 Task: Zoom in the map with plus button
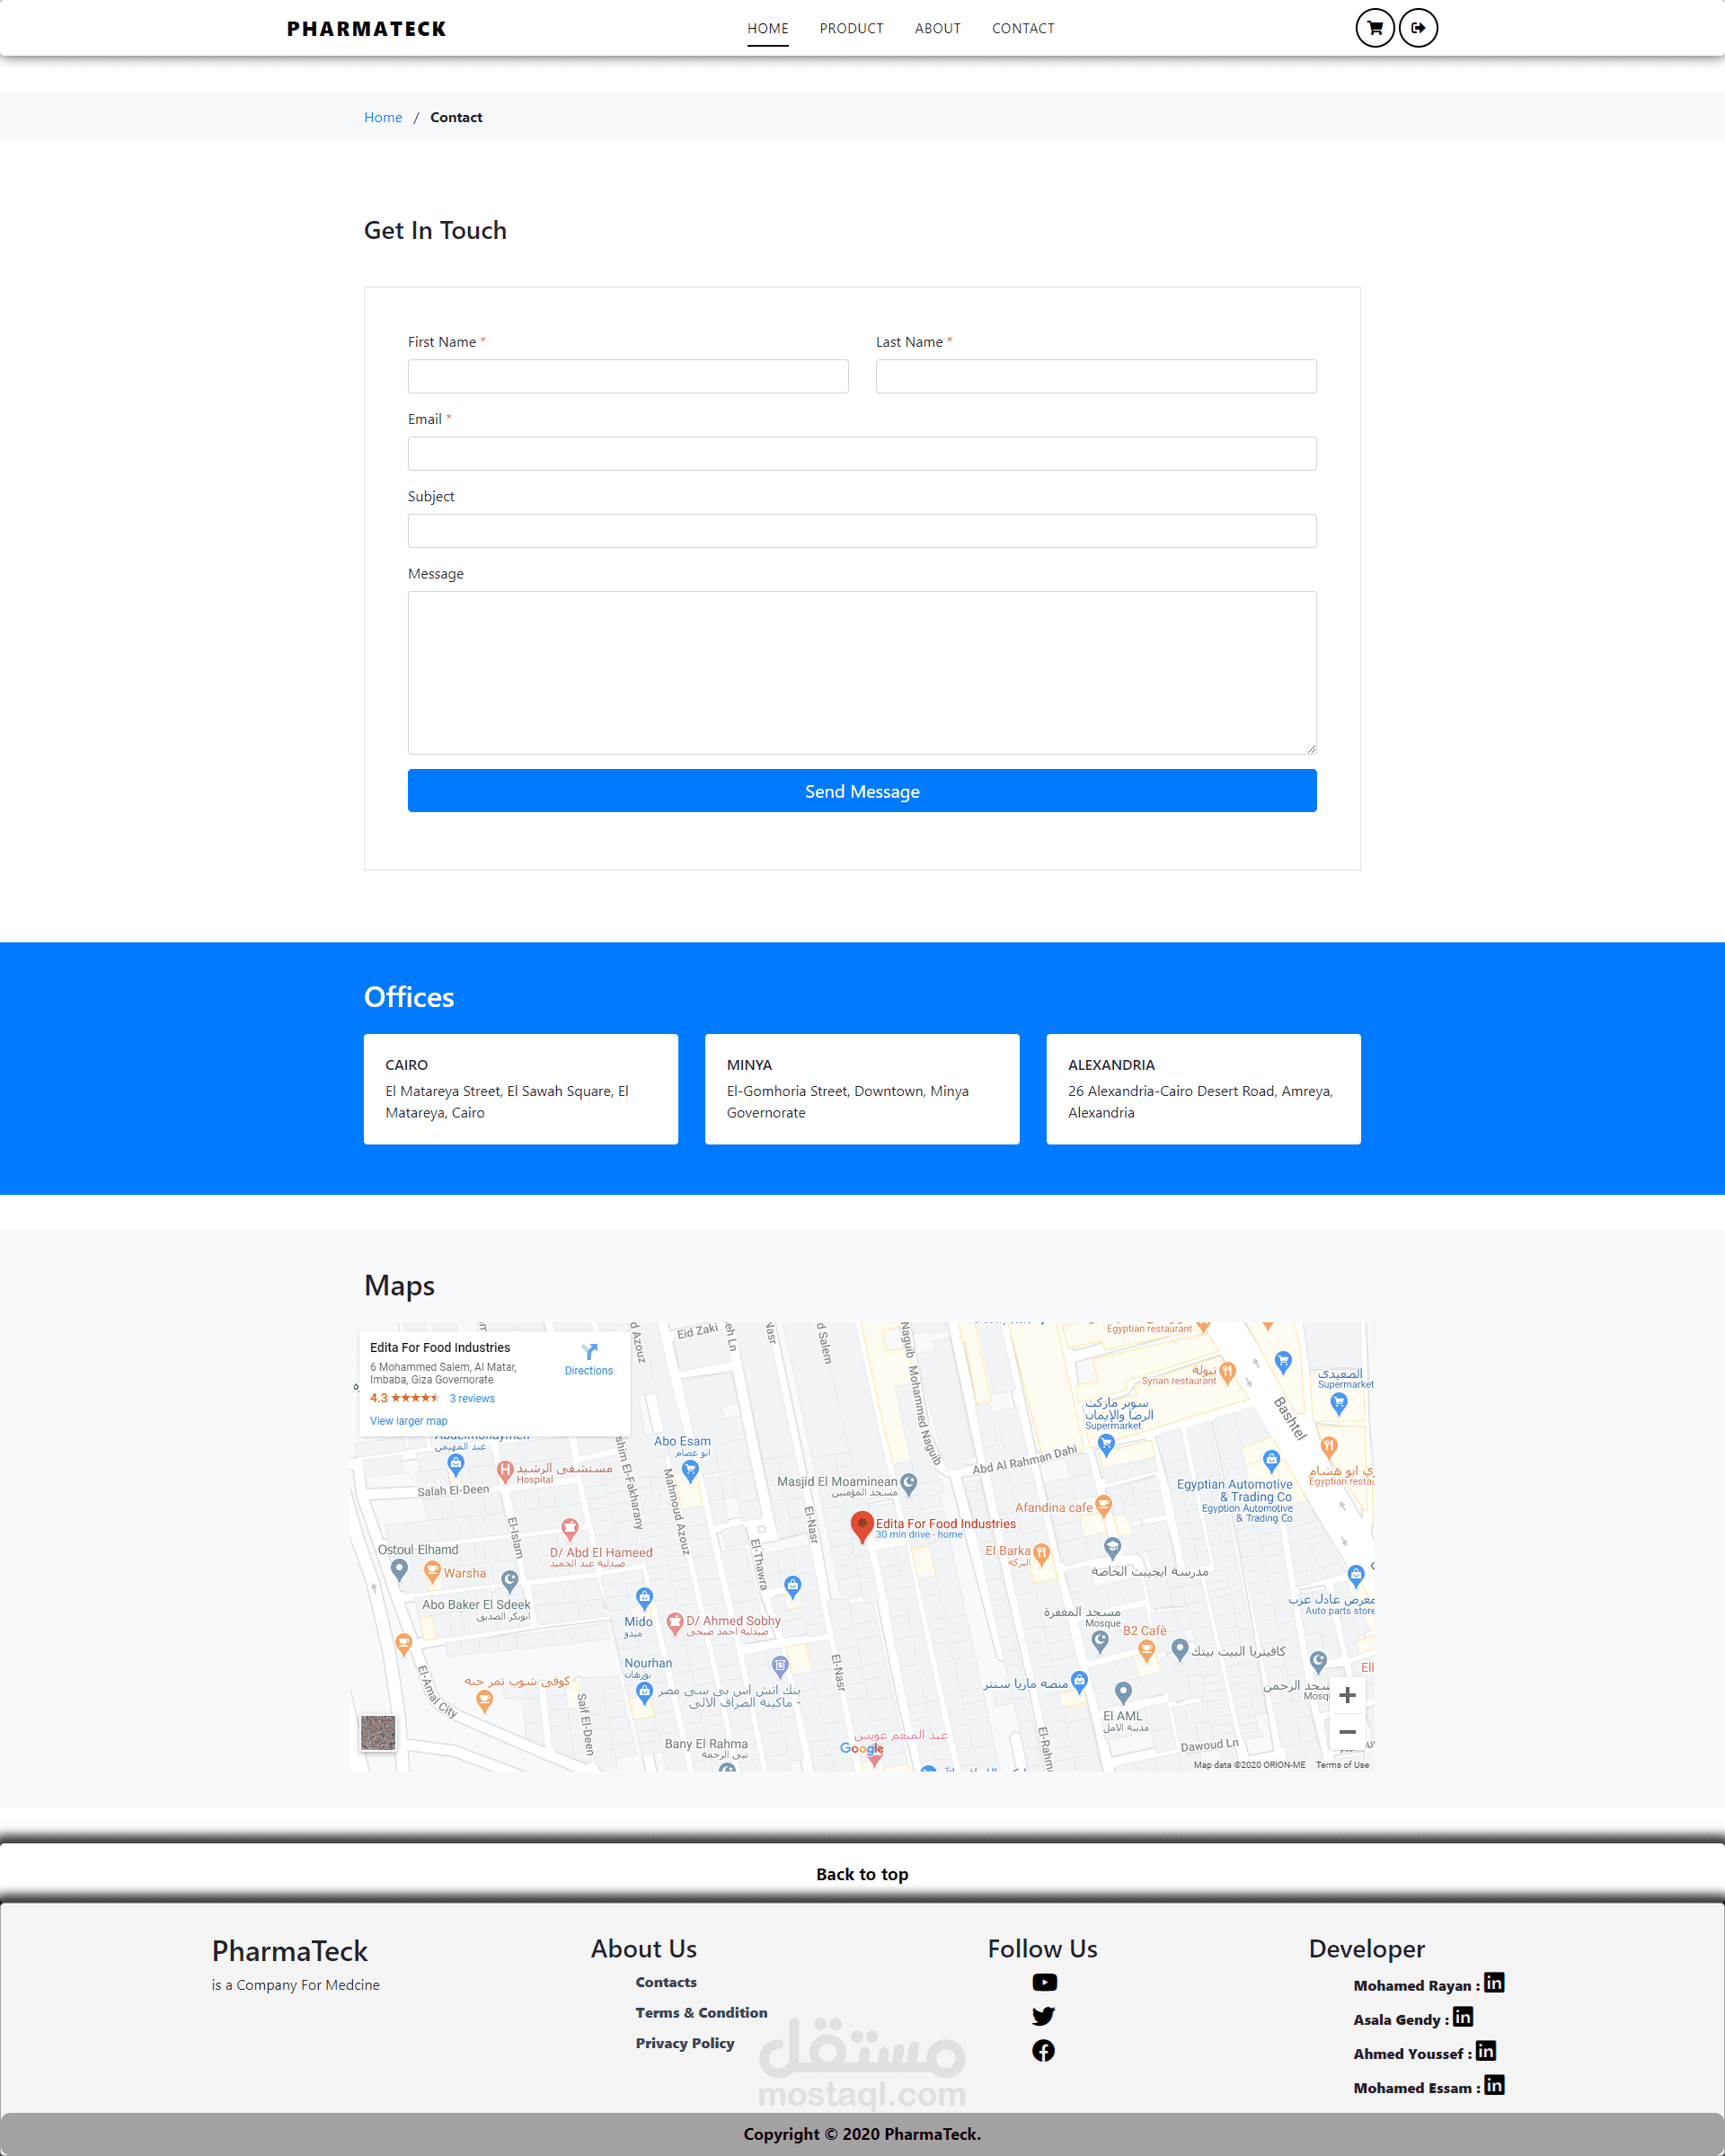tap(1347, 1695)
